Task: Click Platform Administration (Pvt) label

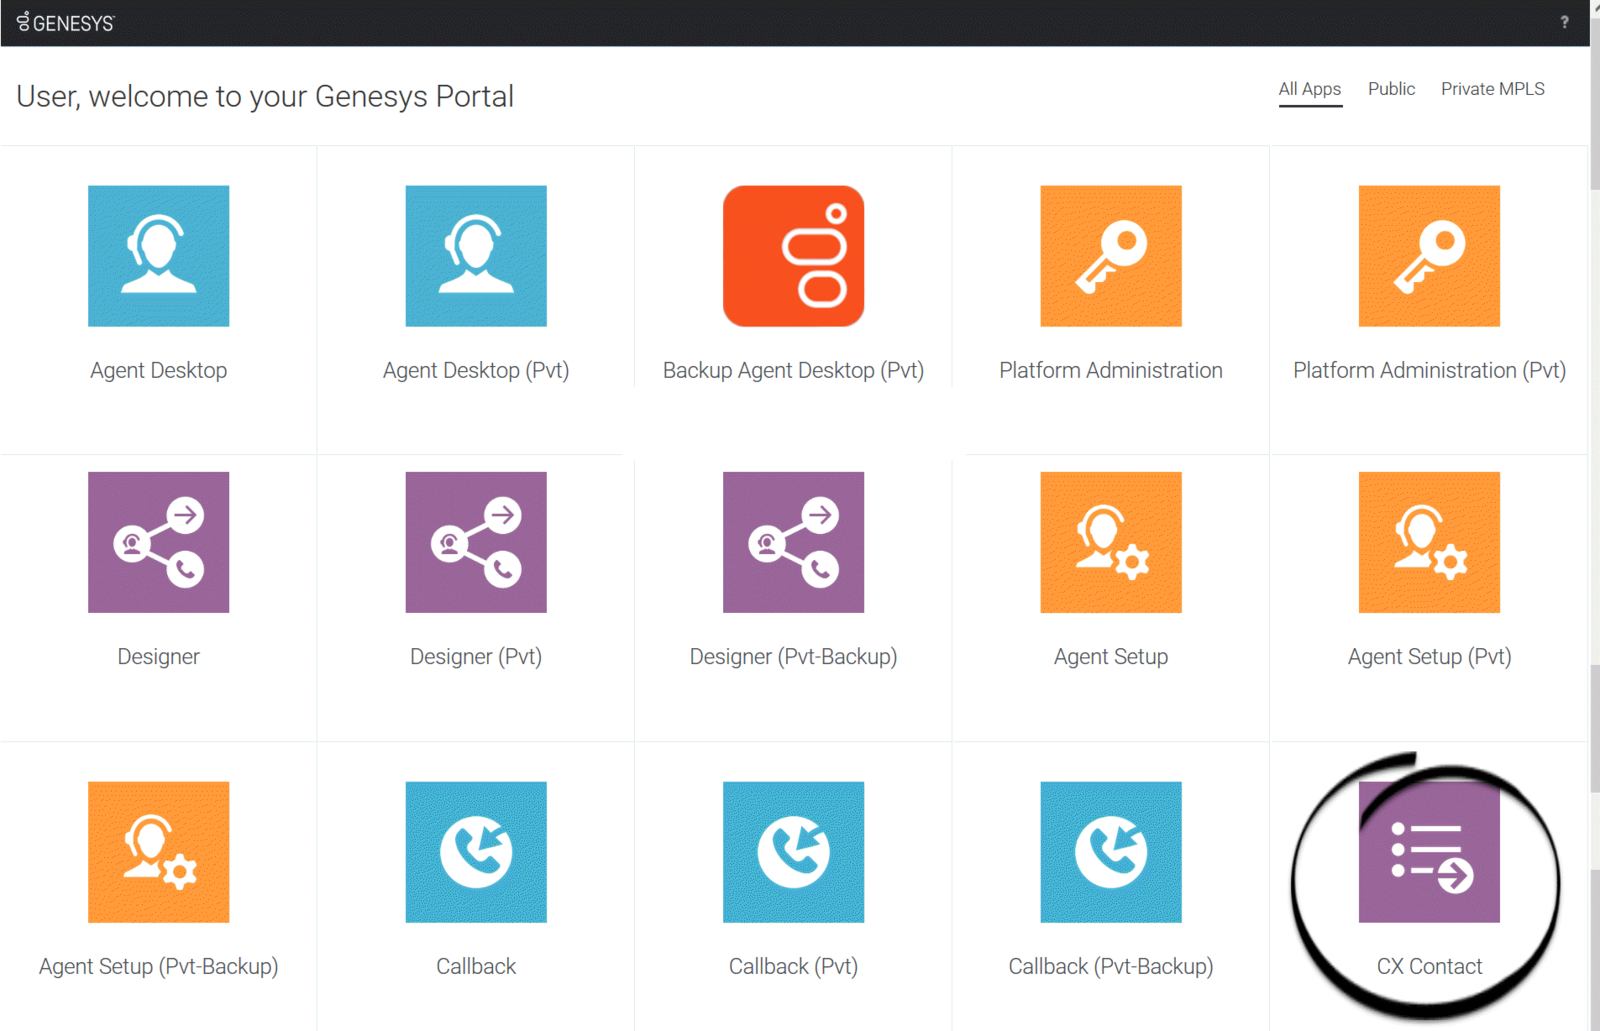Action: click(1429, 371)
